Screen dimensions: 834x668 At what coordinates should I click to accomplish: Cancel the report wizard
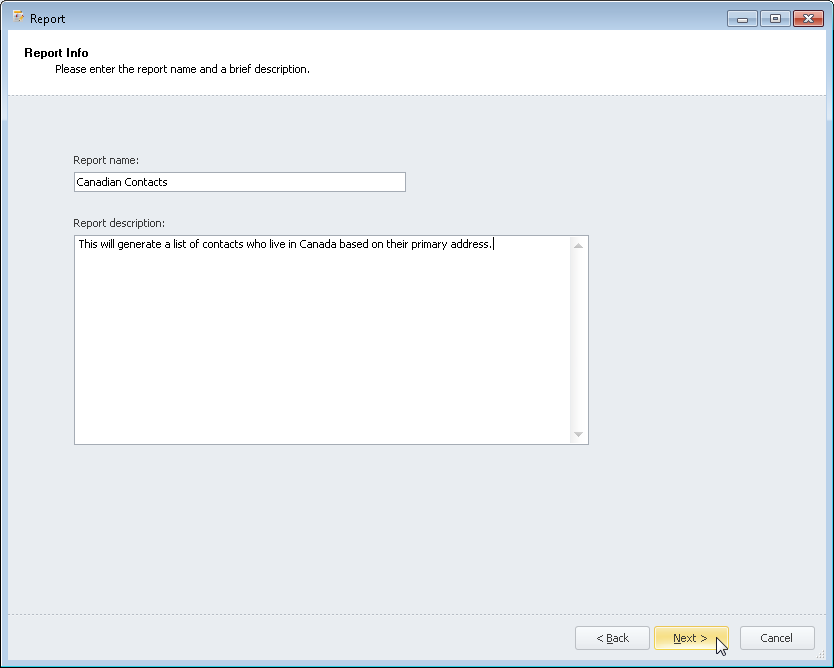776,638
